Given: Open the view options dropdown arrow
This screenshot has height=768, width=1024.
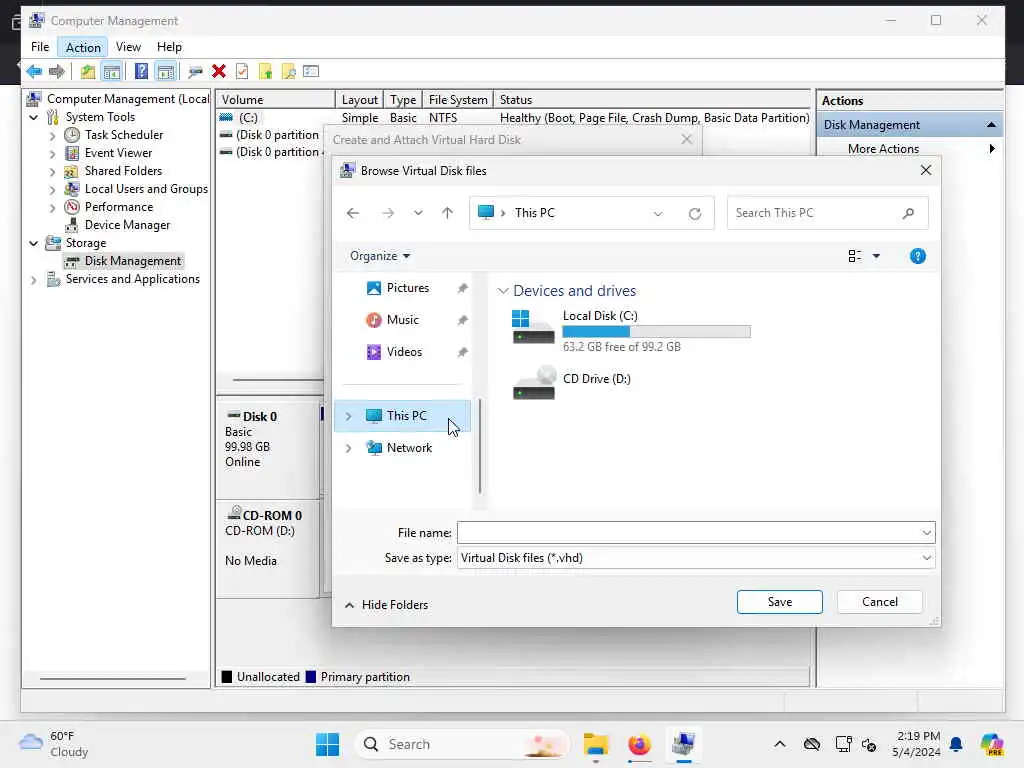Looking at the screenshot, I should 876,256.
